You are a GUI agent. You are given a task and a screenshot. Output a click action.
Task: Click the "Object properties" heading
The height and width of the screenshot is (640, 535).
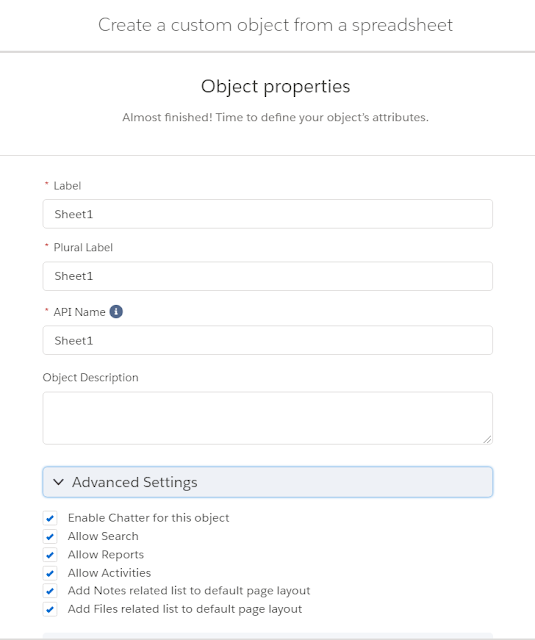275,87
